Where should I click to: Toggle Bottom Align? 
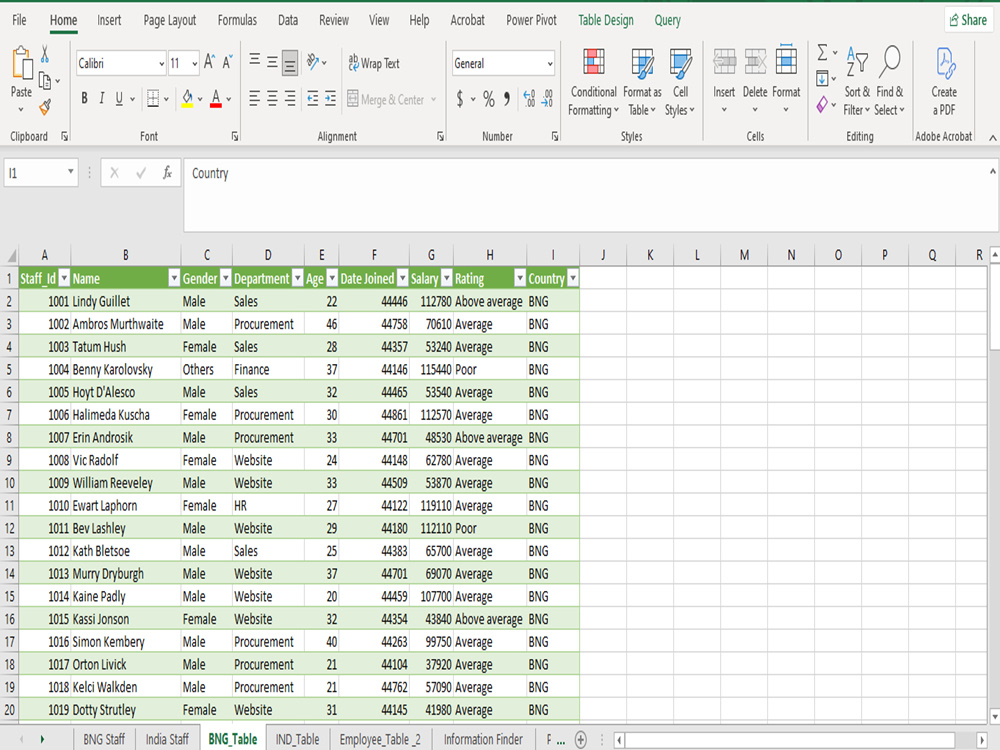point(290,63)
